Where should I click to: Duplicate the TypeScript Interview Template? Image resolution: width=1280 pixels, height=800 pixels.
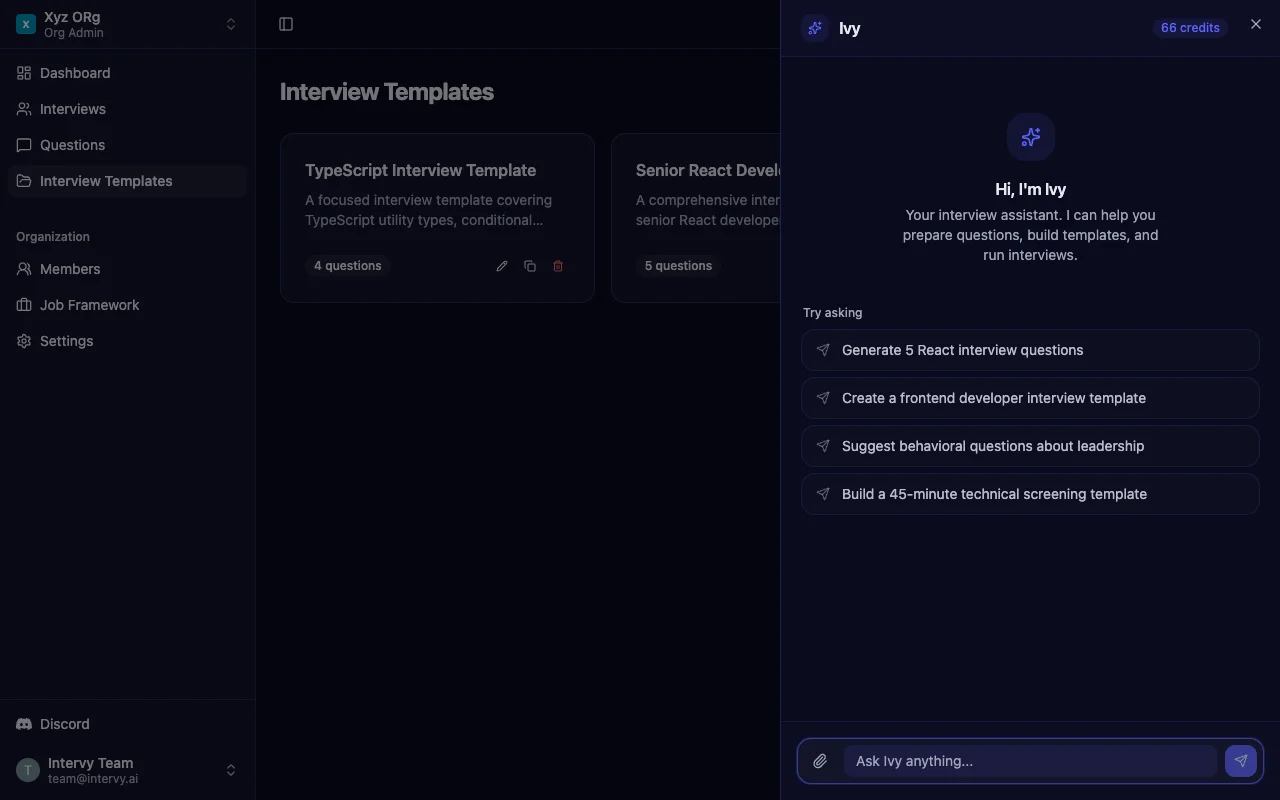(x=530, y=266)
